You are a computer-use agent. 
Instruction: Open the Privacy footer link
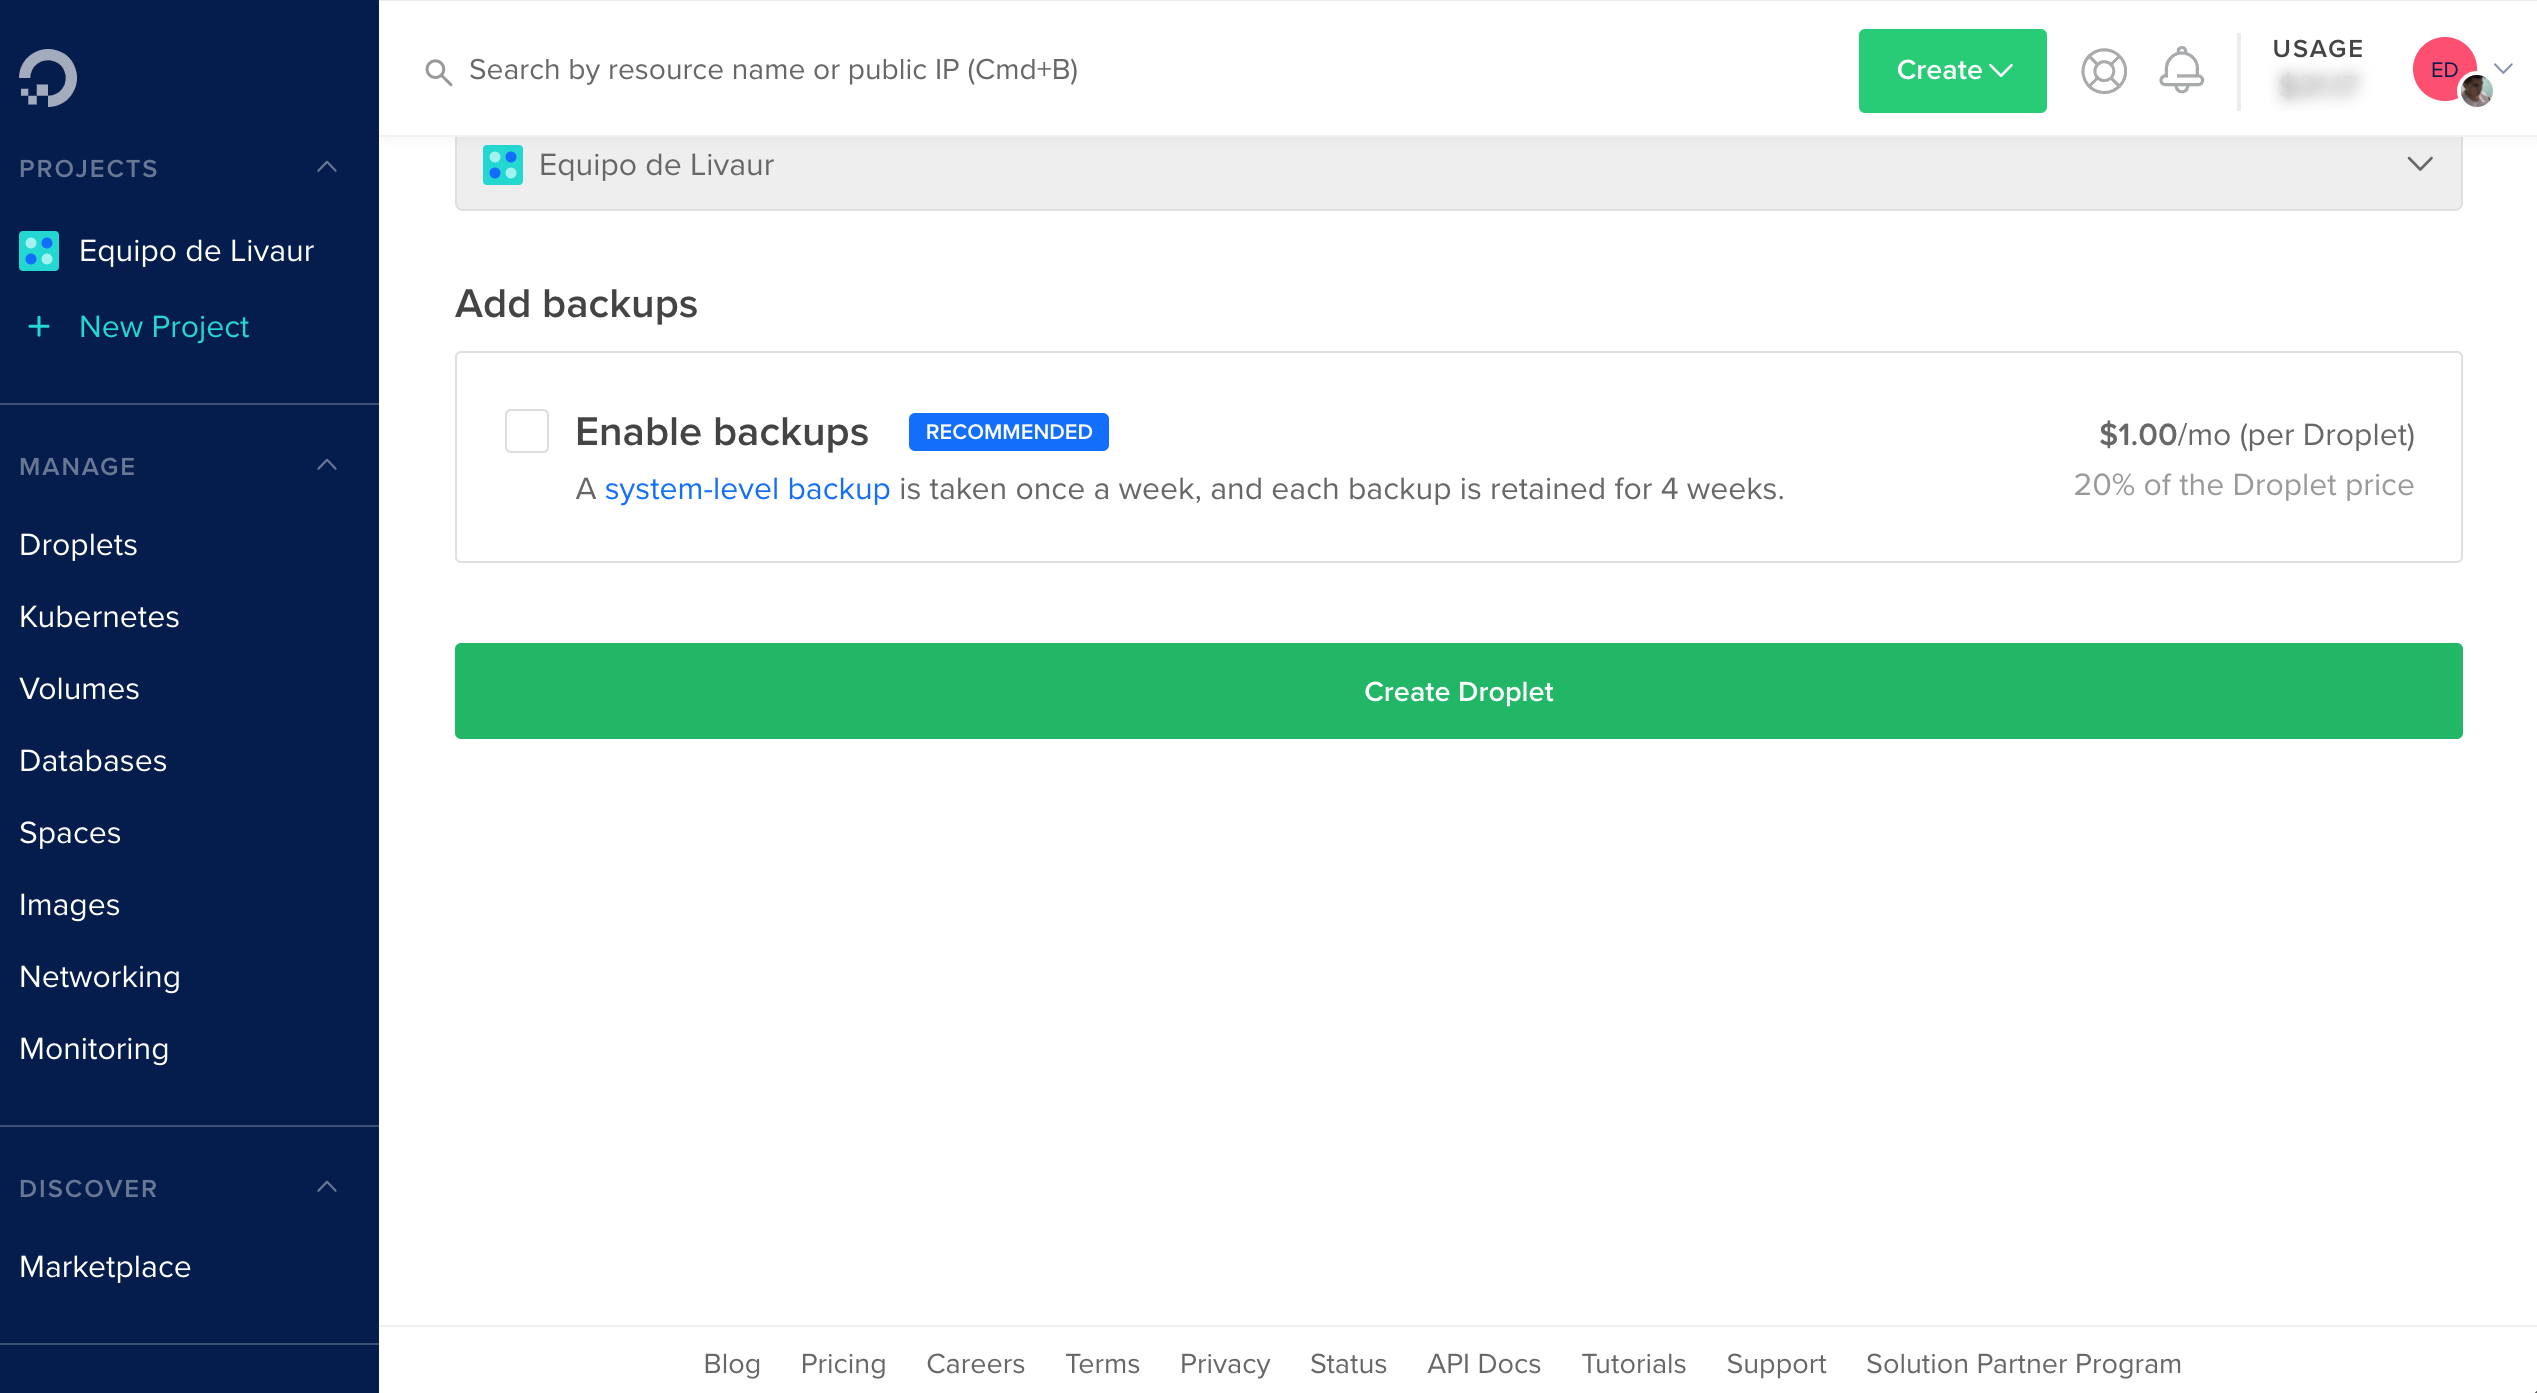1225,1364
